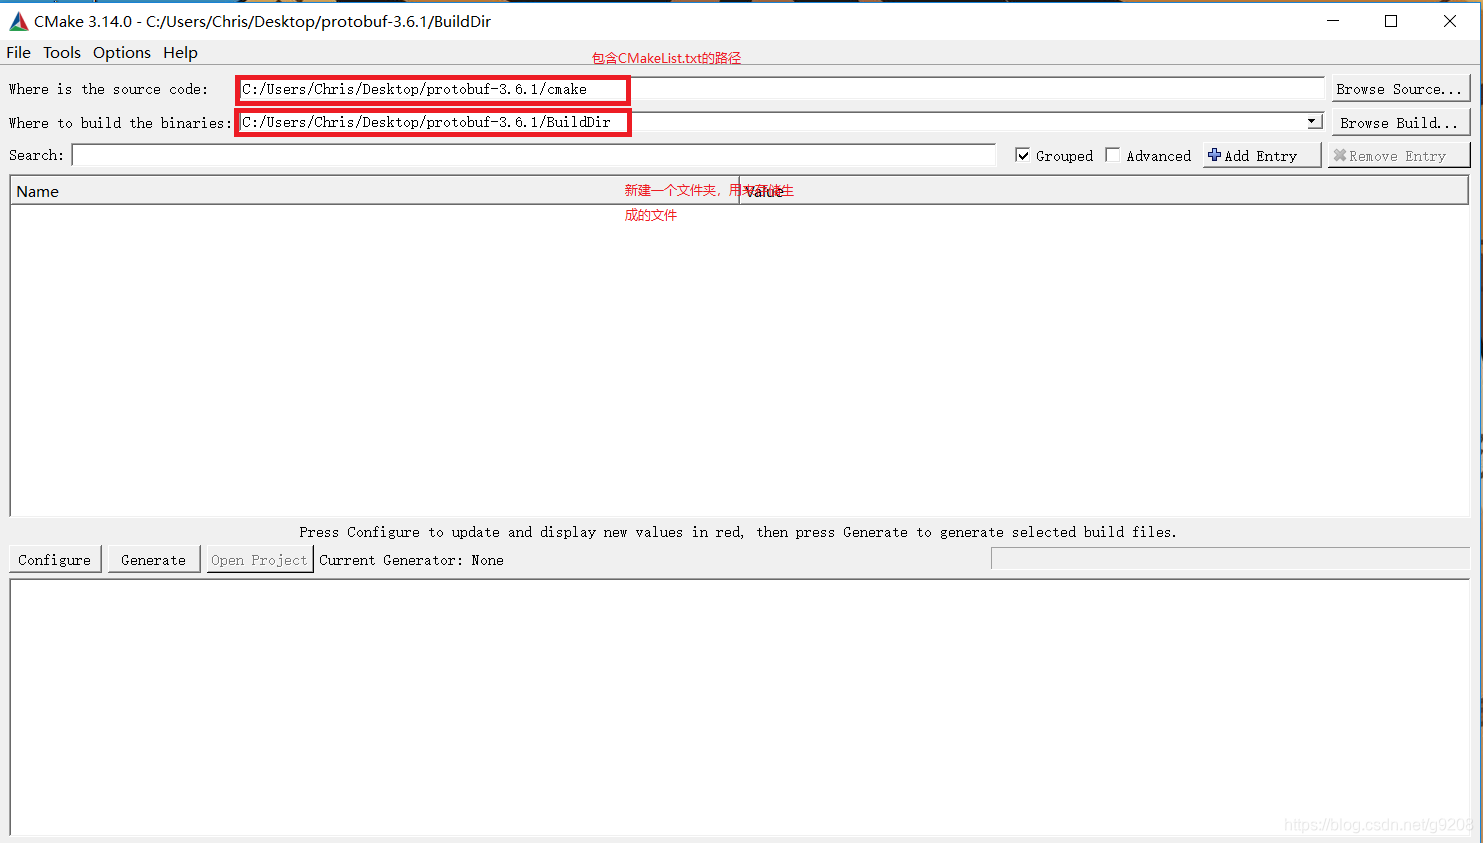Click the Value column header

tap(1104, 191)
